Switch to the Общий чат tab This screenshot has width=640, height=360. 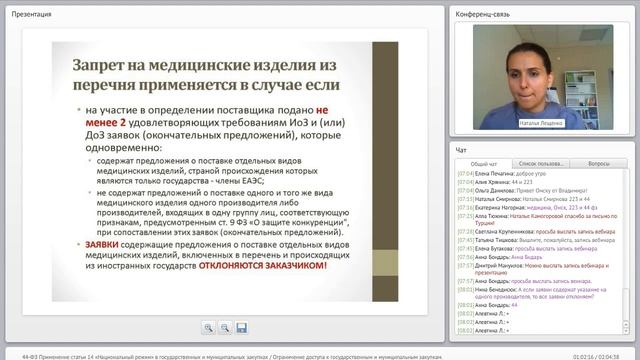click(x=484, y=164)
